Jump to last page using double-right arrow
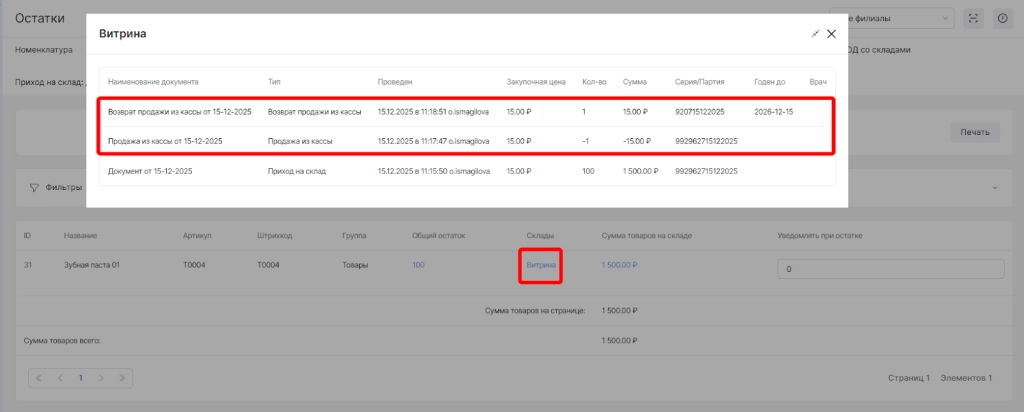The image size is (1024, 412). click(x=123, y=378)
